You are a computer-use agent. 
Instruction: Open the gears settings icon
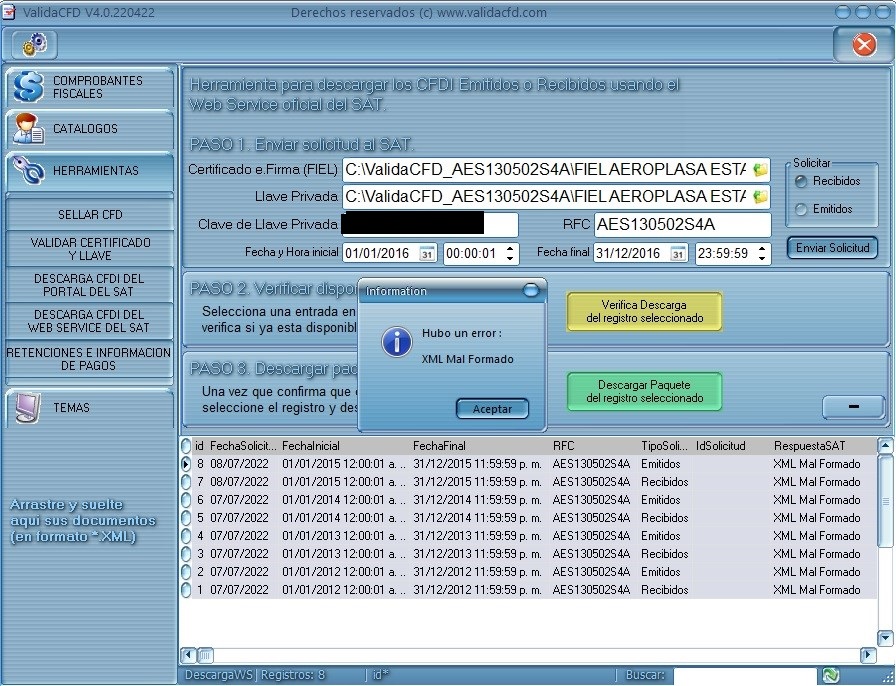pos(35,44)
